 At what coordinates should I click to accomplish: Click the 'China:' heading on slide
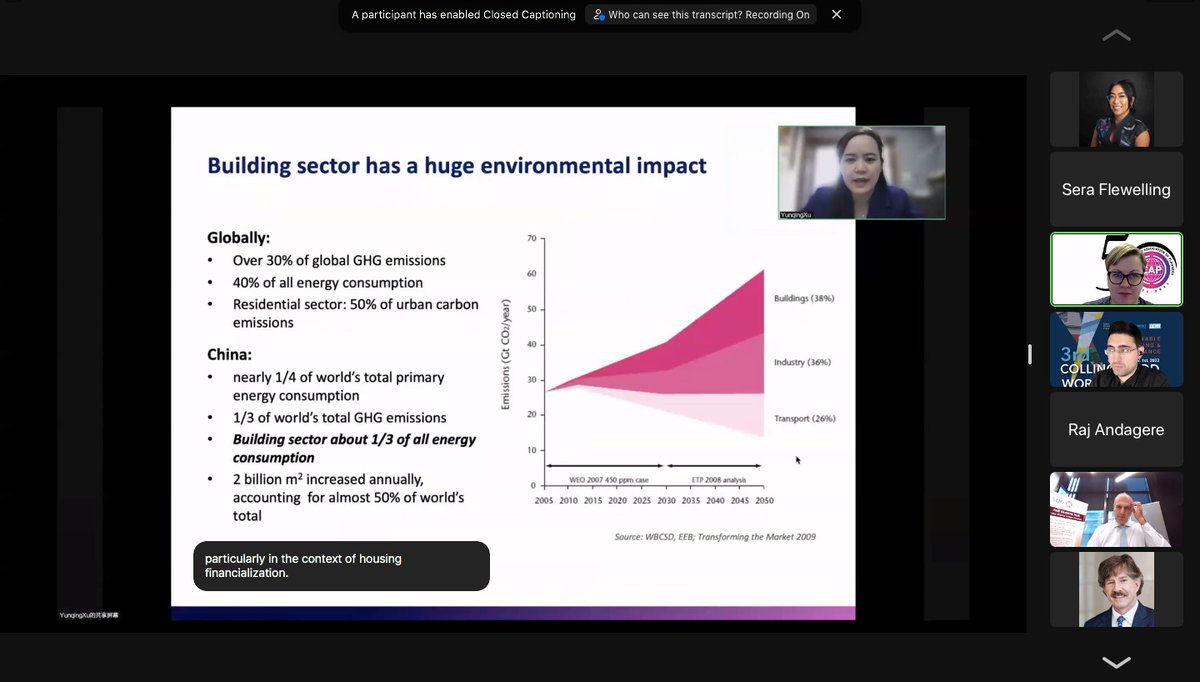(x=229, y=355)
